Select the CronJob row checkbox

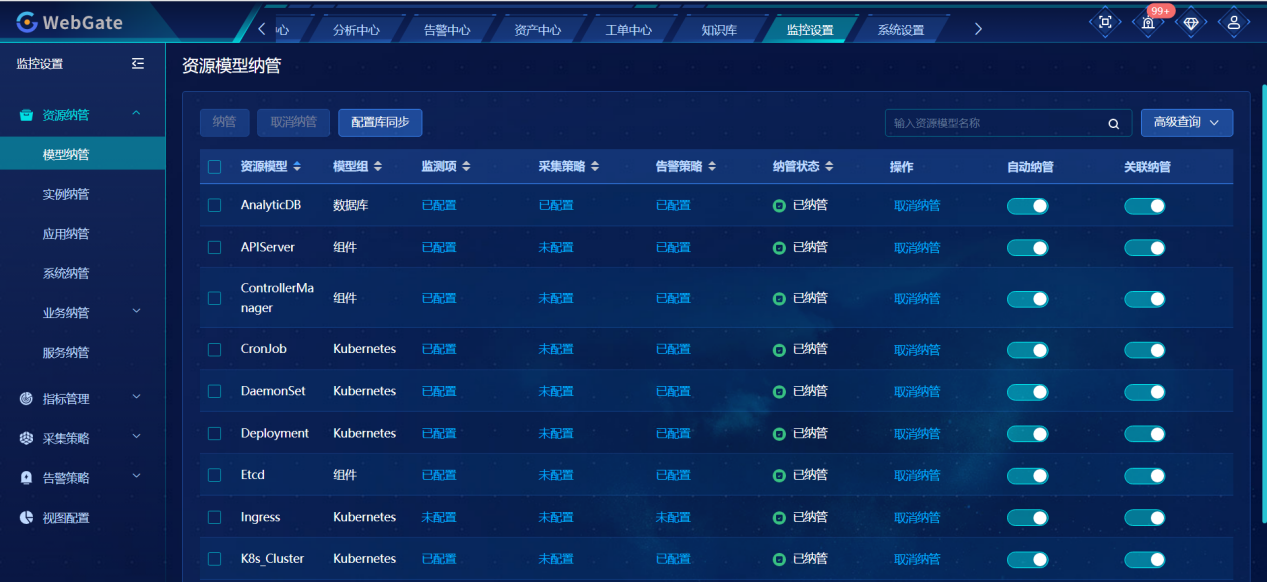pos(215,350)
